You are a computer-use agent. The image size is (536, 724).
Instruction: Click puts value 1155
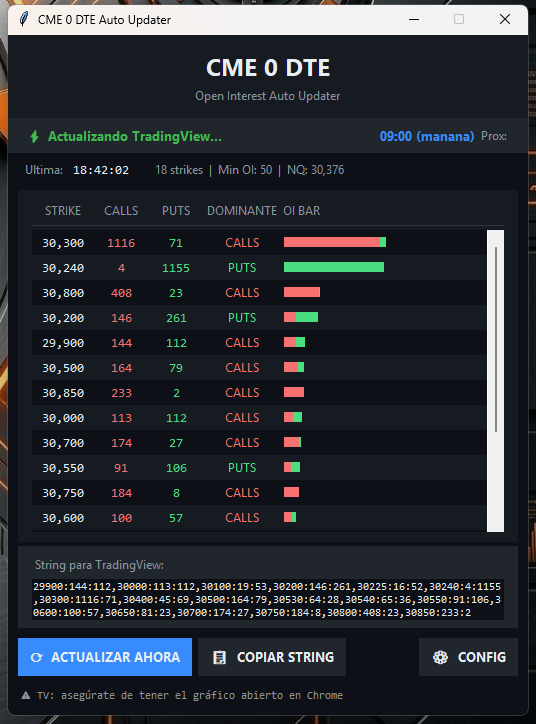click(176, 268)
